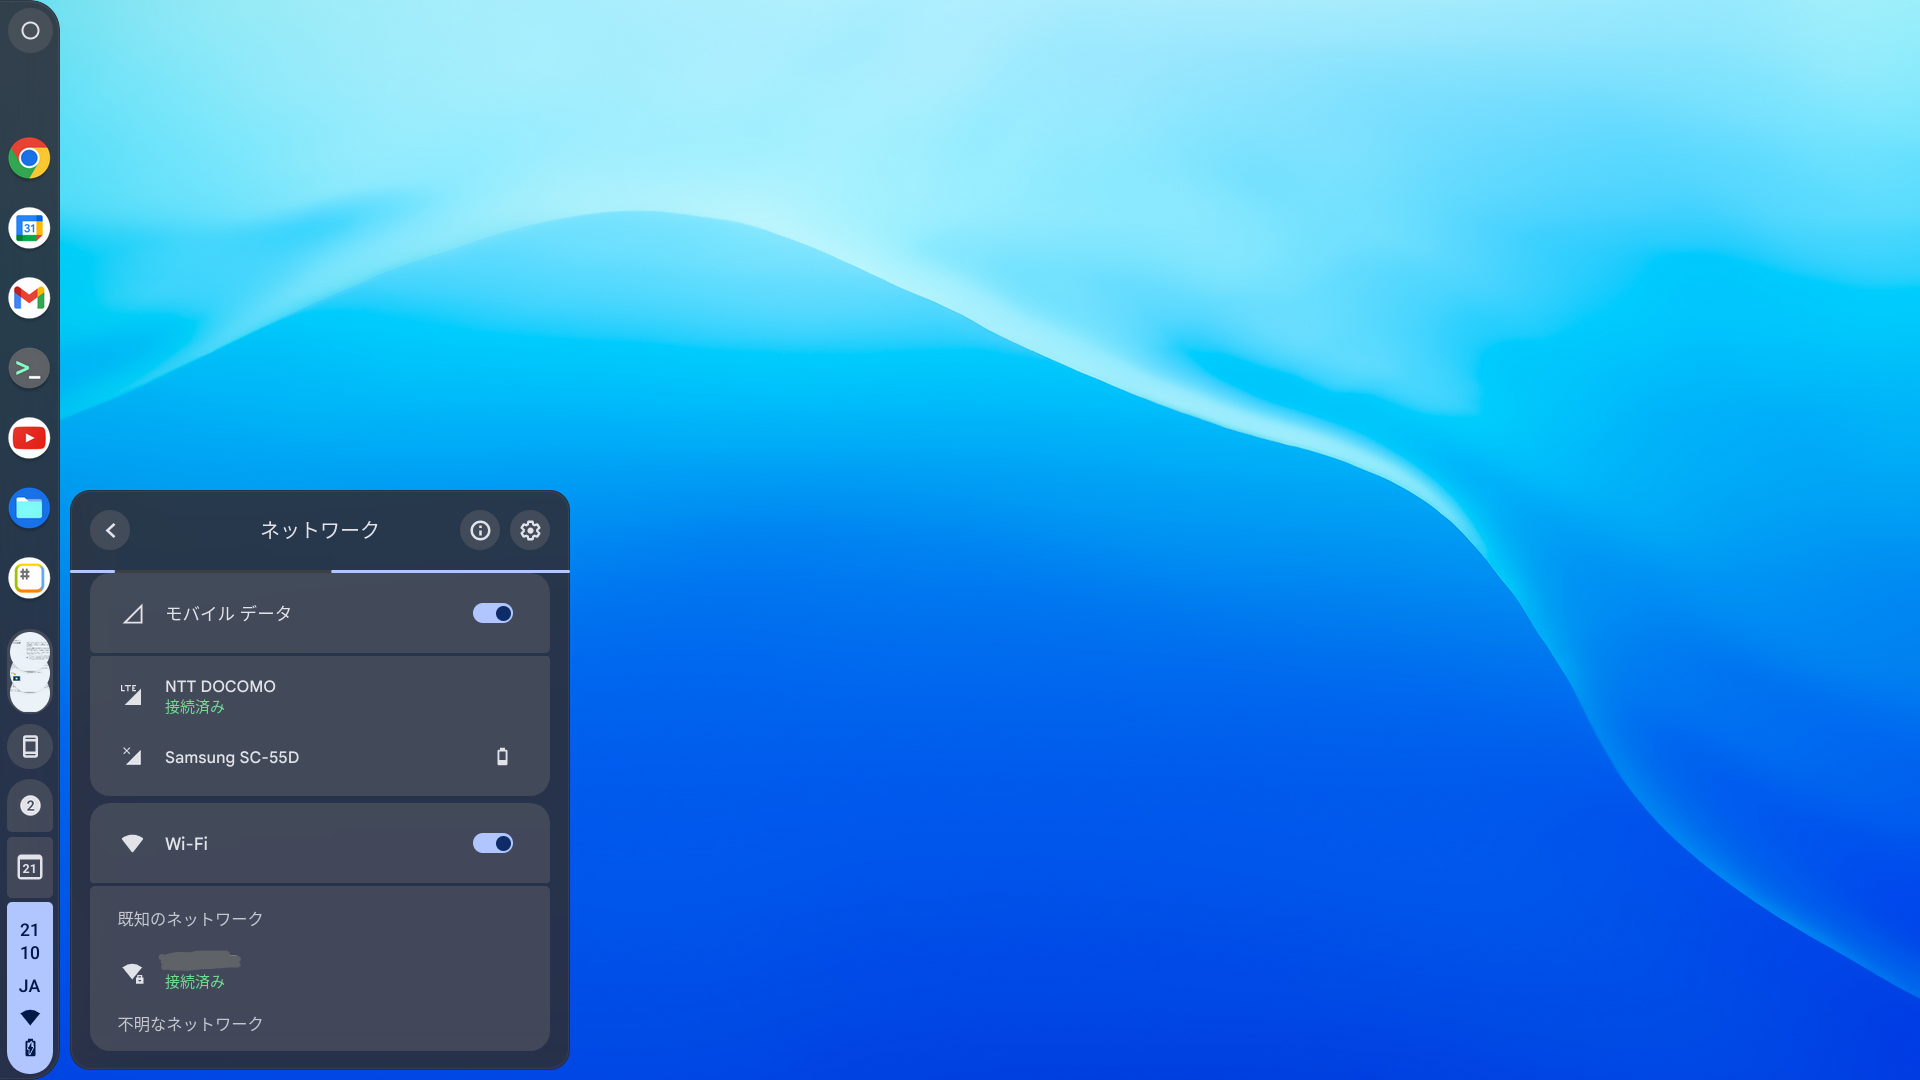Go back from ネットワーク panel

coord(111,530)
